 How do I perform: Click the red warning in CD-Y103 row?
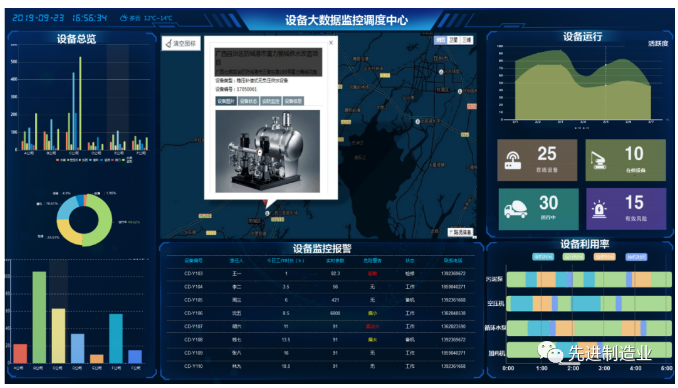[x=372, y=273]
